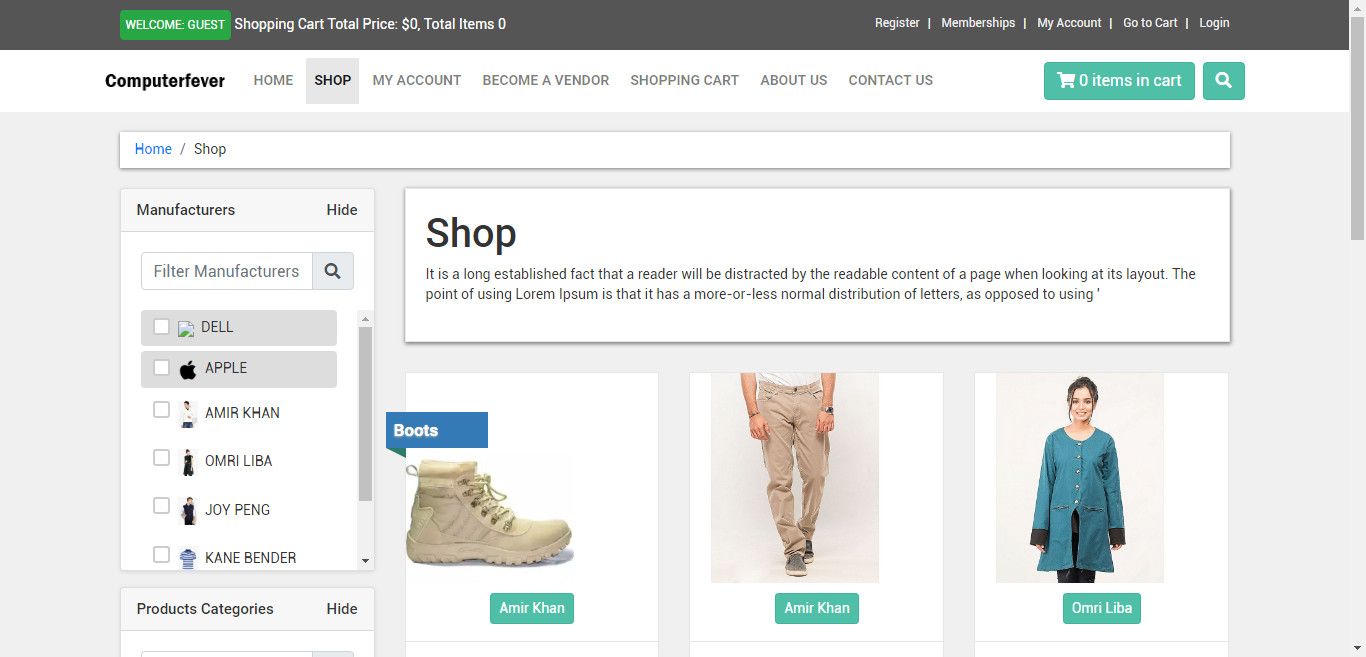Follow the Go to Cart link

[1150, 23]
